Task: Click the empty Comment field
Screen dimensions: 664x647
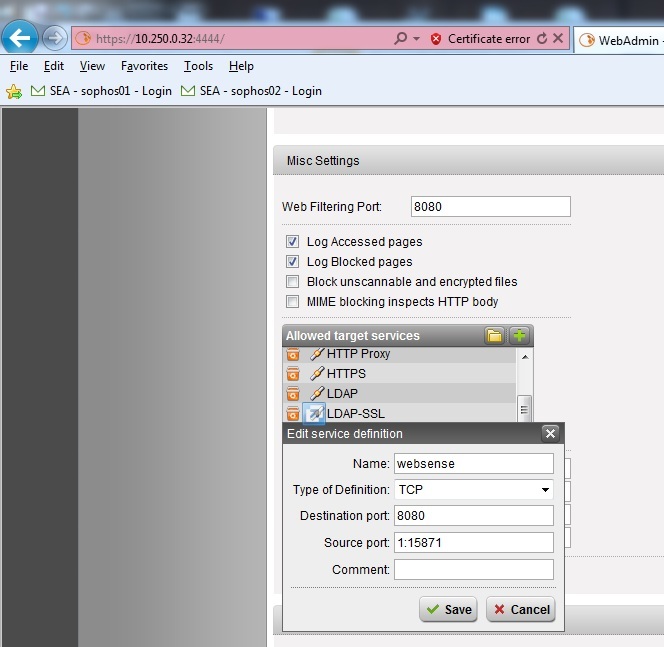Action: coord(474,570)
